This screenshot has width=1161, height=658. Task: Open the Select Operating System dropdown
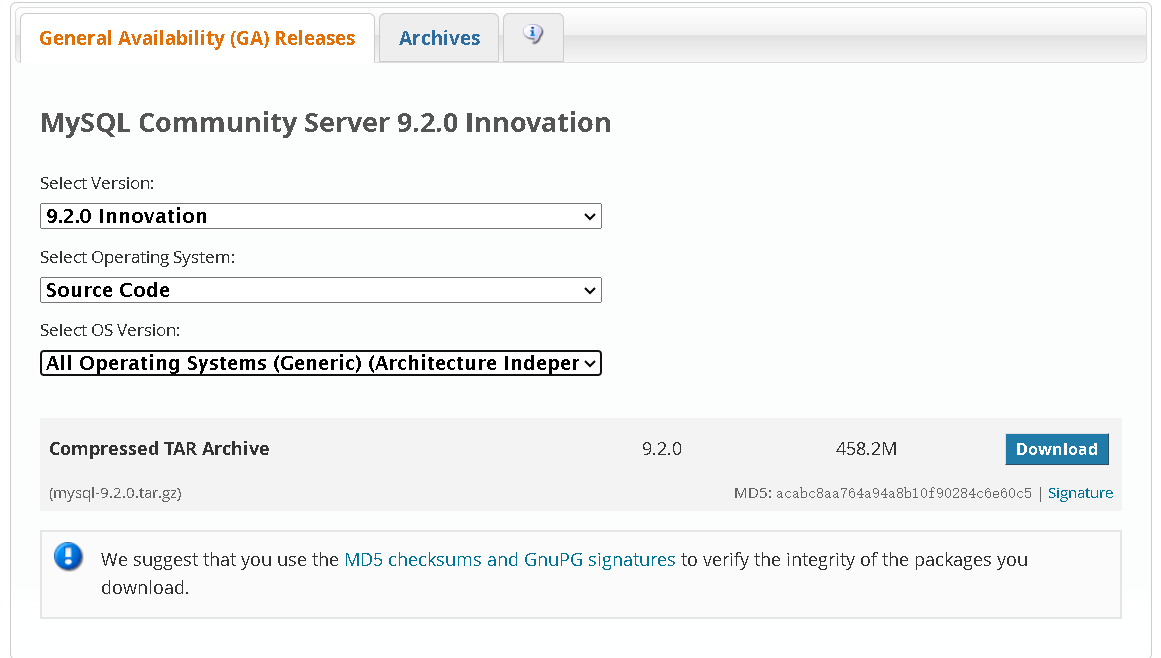click(321, 290)
